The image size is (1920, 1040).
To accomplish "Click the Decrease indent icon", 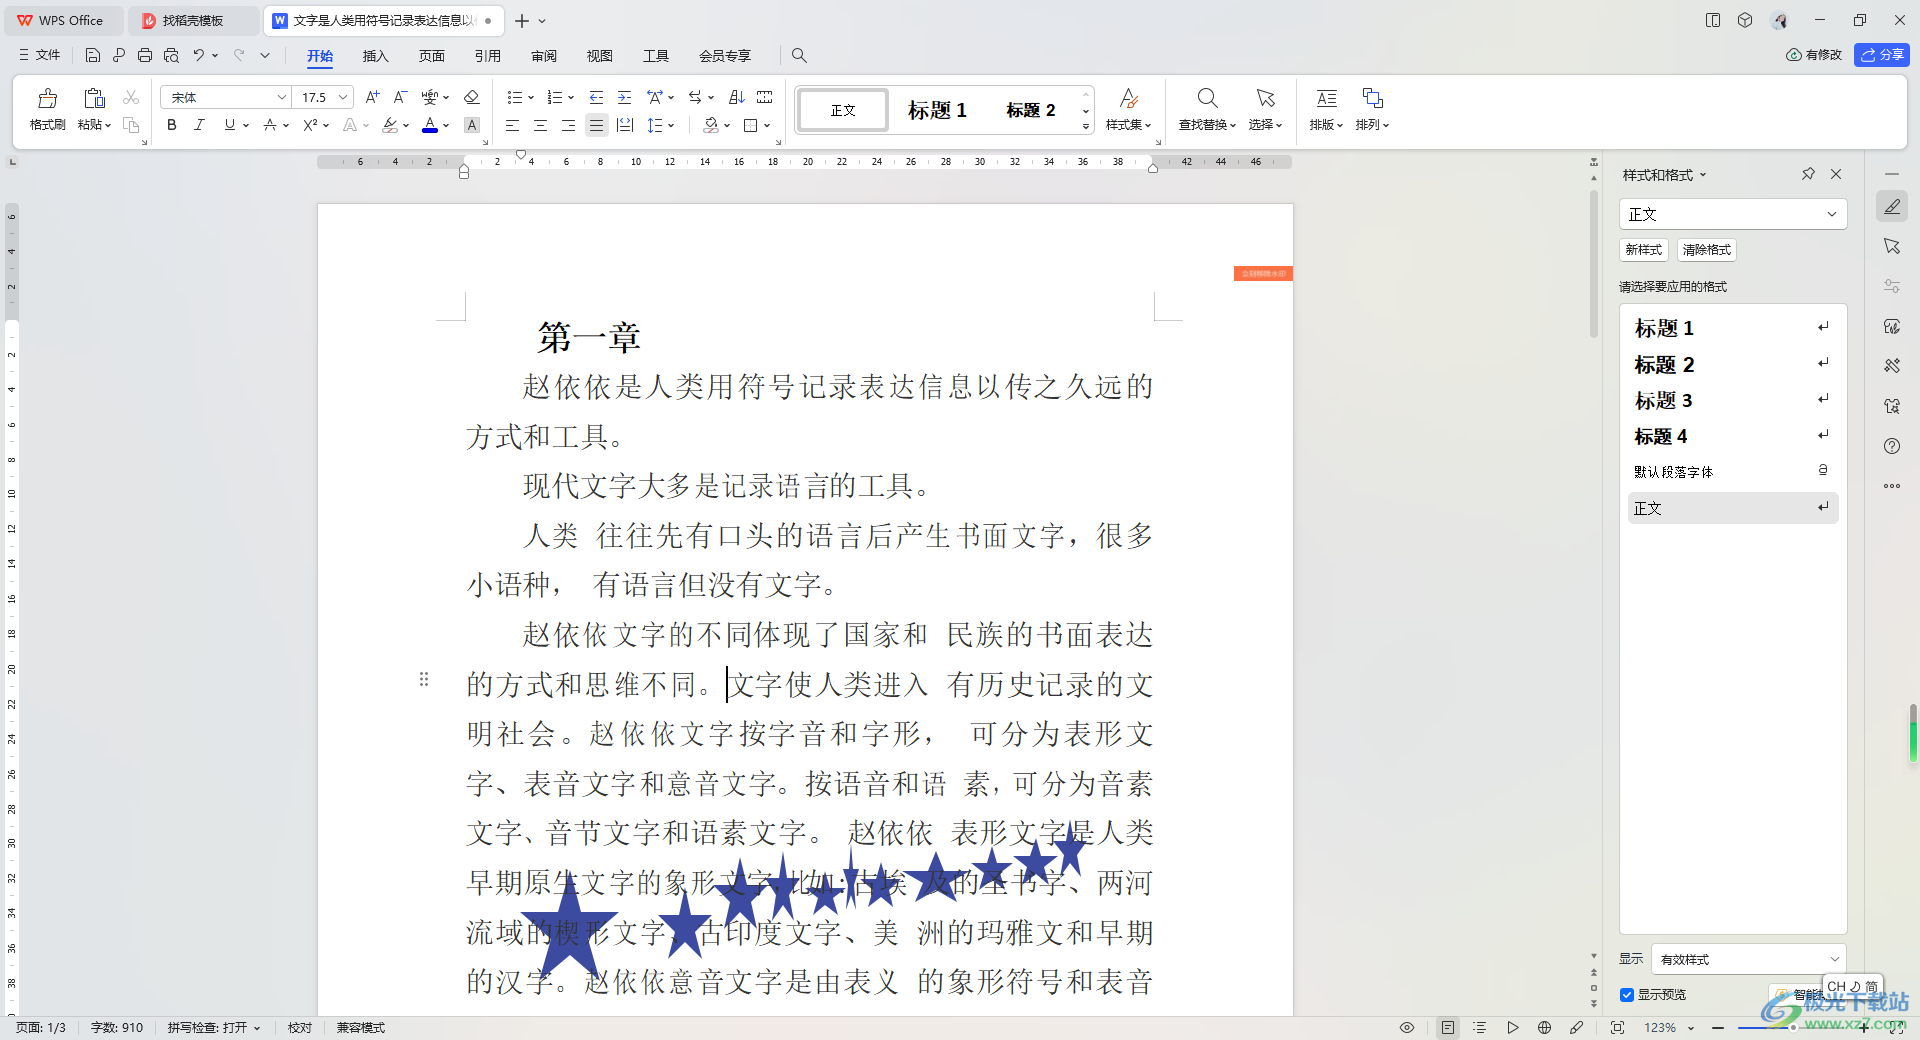I will pyautogui.click(x=596, y=97).
